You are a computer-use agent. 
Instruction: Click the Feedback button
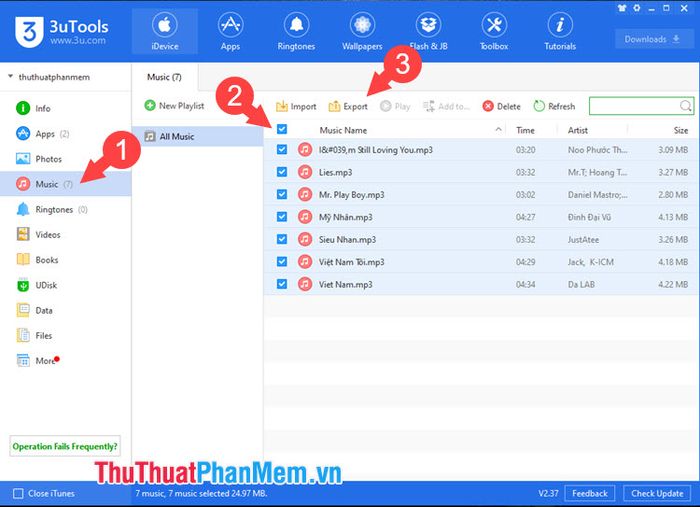coord(590,493)
